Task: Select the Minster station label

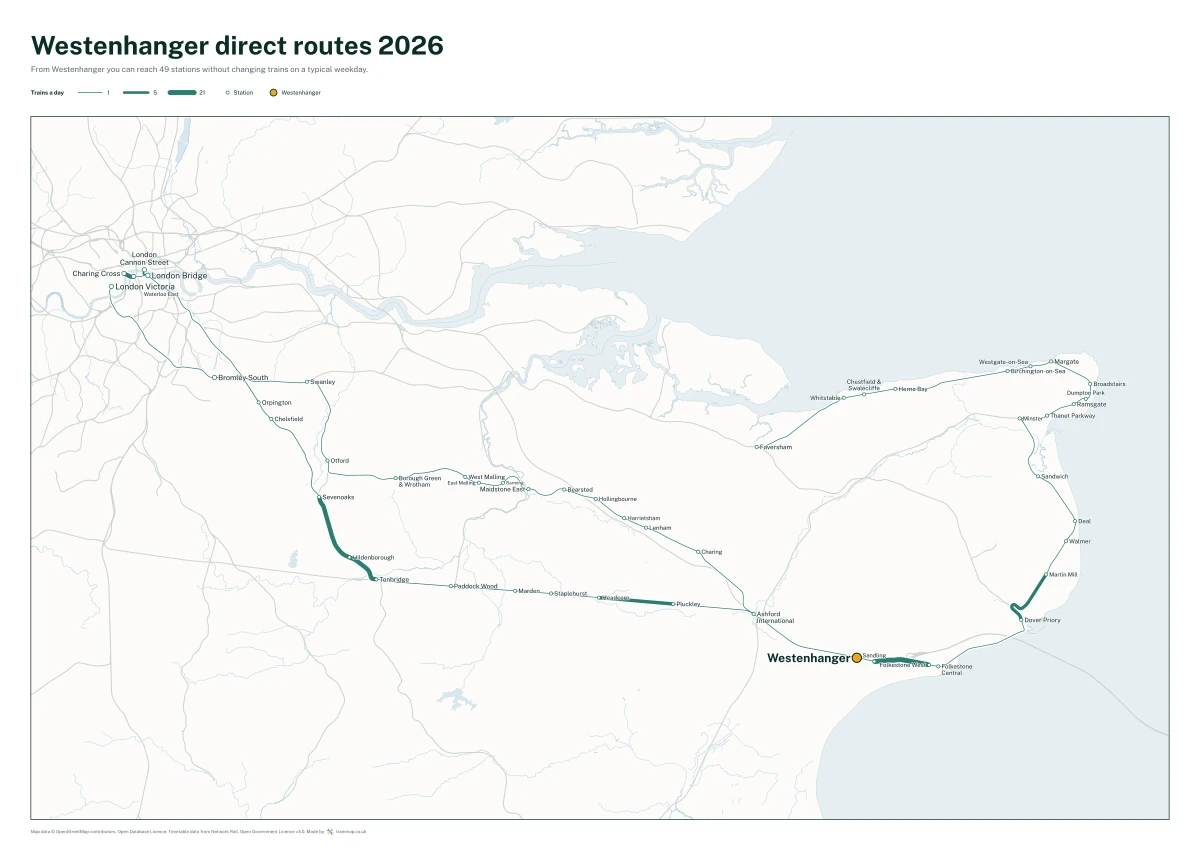Action: click(x=1032, y=418)
